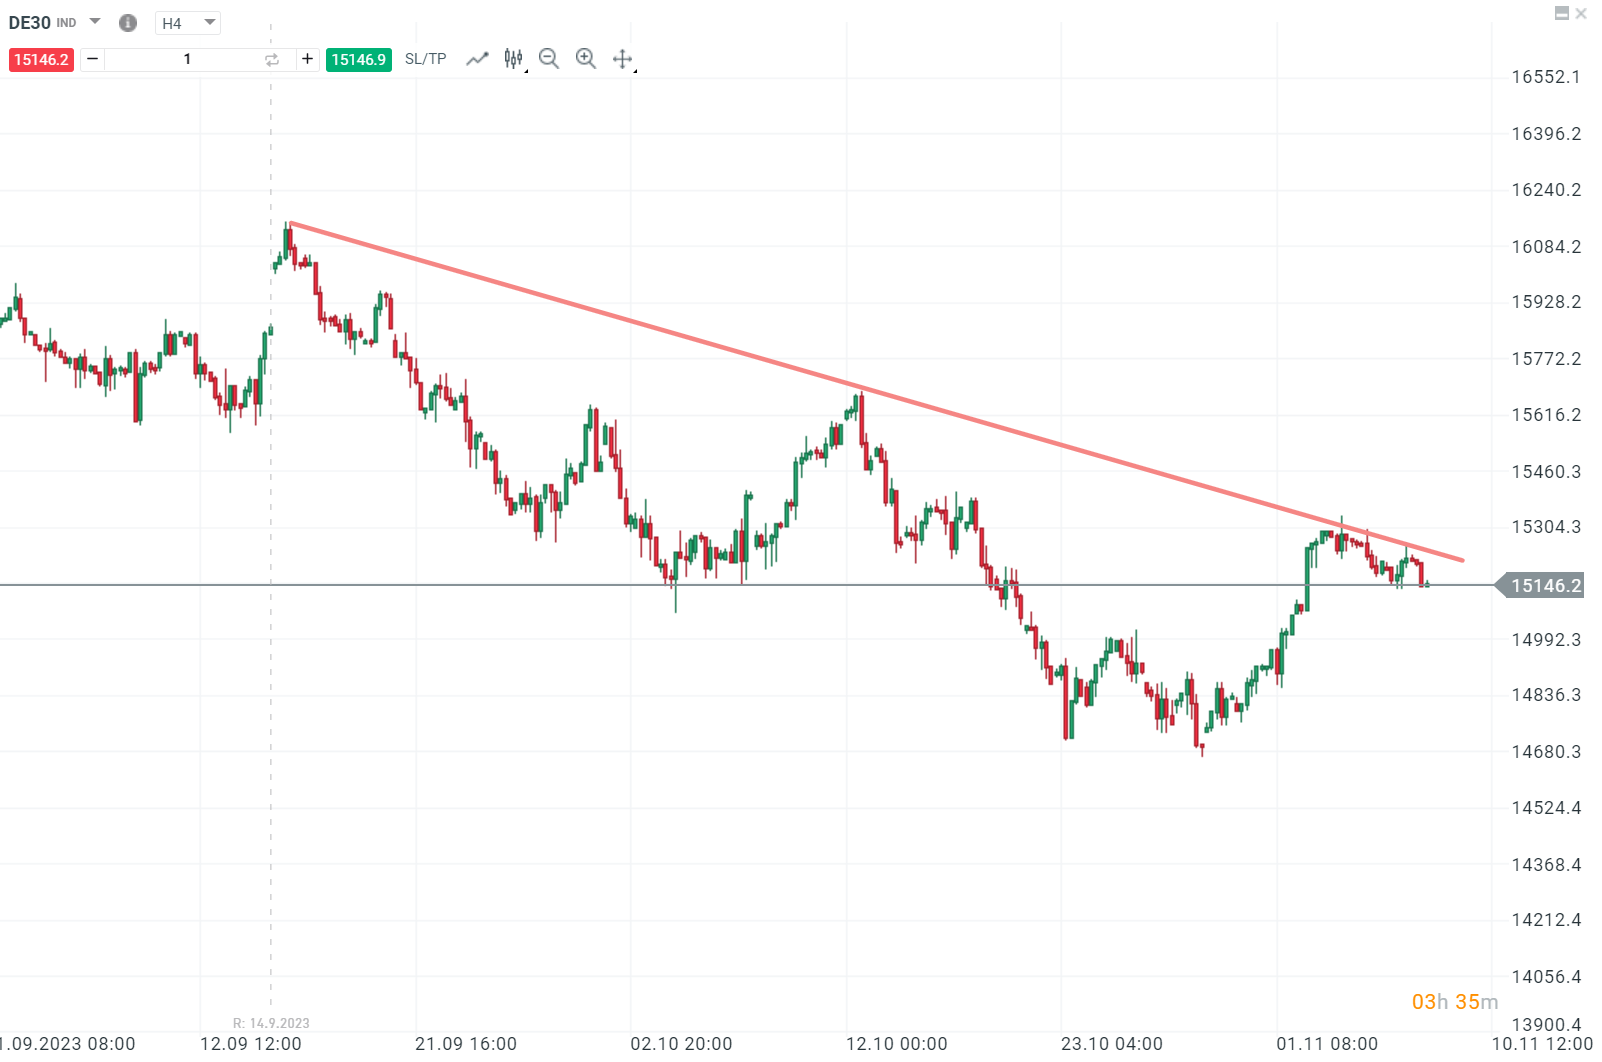Zoom out on the chart
The image size is (1602, 1062).
coord(549,59)
